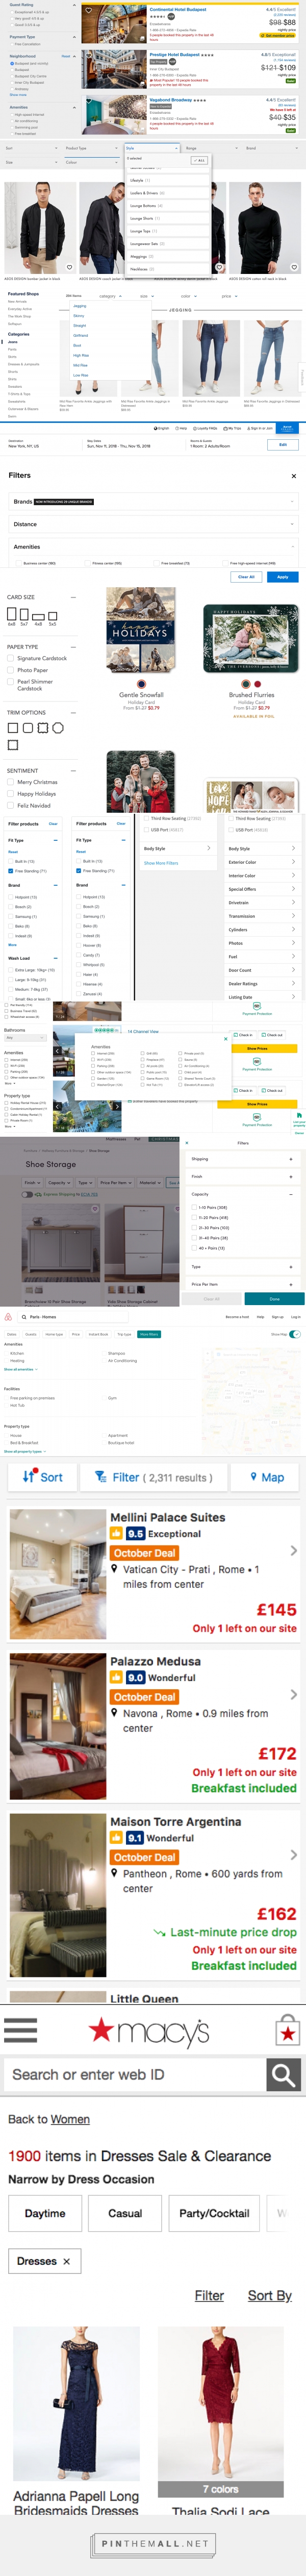Expand the Distance filter section
Screen dimensions: 306x2576
(153, 524)
